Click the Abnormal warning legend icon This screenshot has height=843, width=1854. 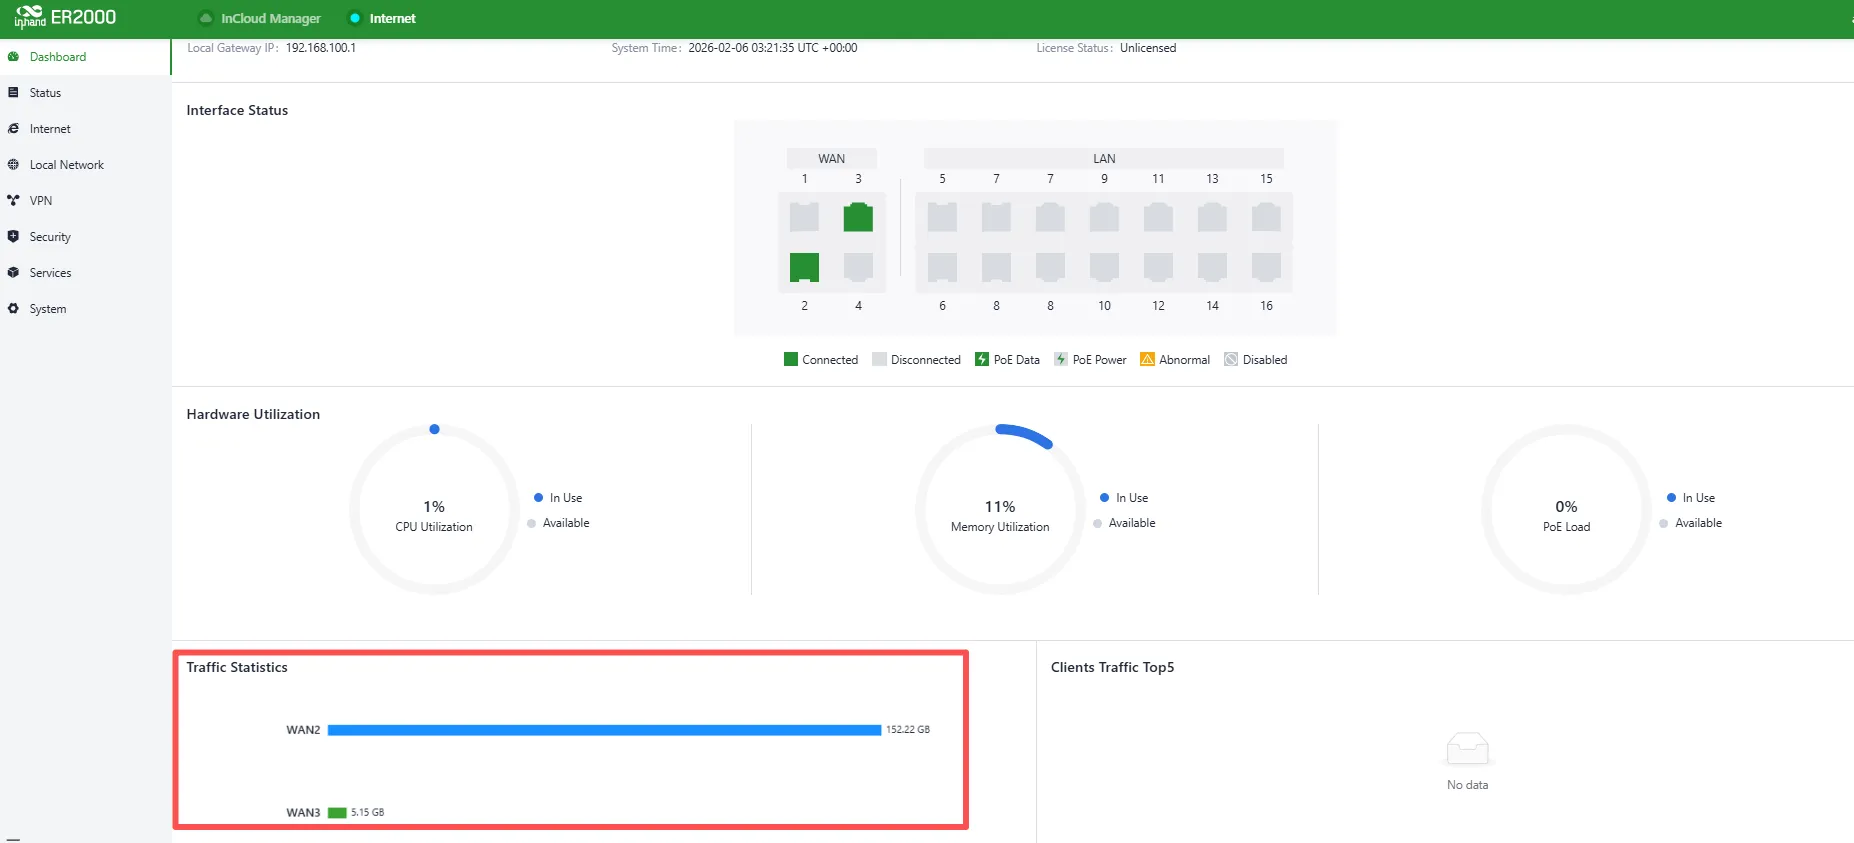(1147, 359)
